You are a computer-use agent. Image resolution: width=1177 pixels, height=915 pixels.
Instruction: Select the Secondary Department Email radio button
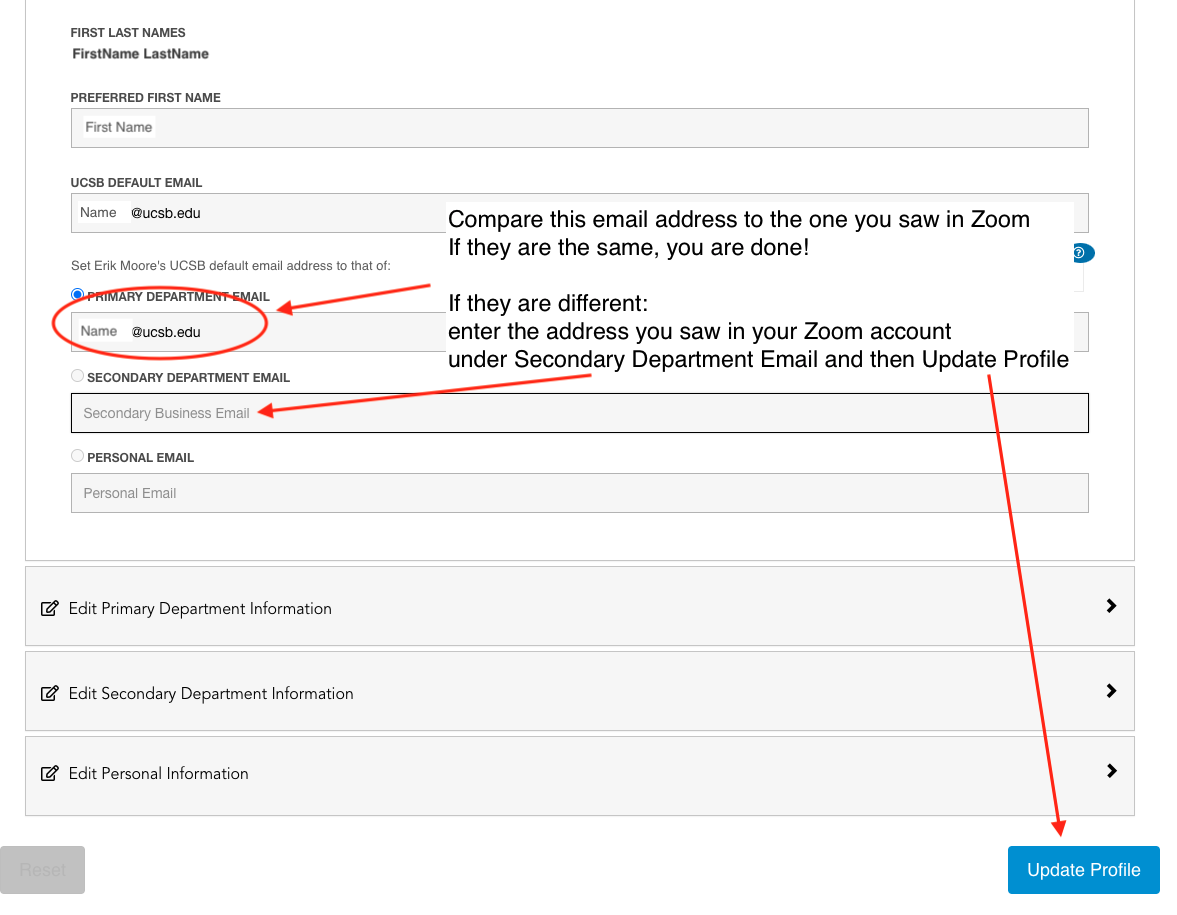pos(77,375)
